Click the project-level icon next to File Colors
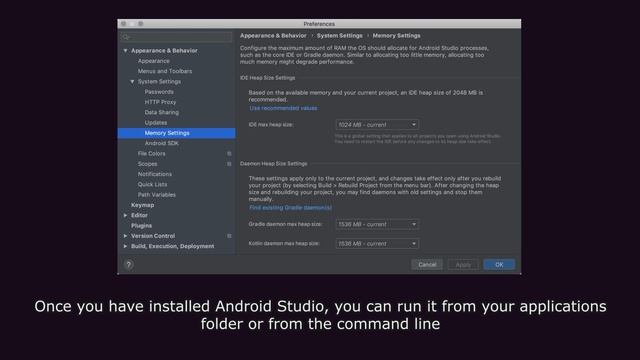This screenshot has width=640, height=360. coord(229,153)
